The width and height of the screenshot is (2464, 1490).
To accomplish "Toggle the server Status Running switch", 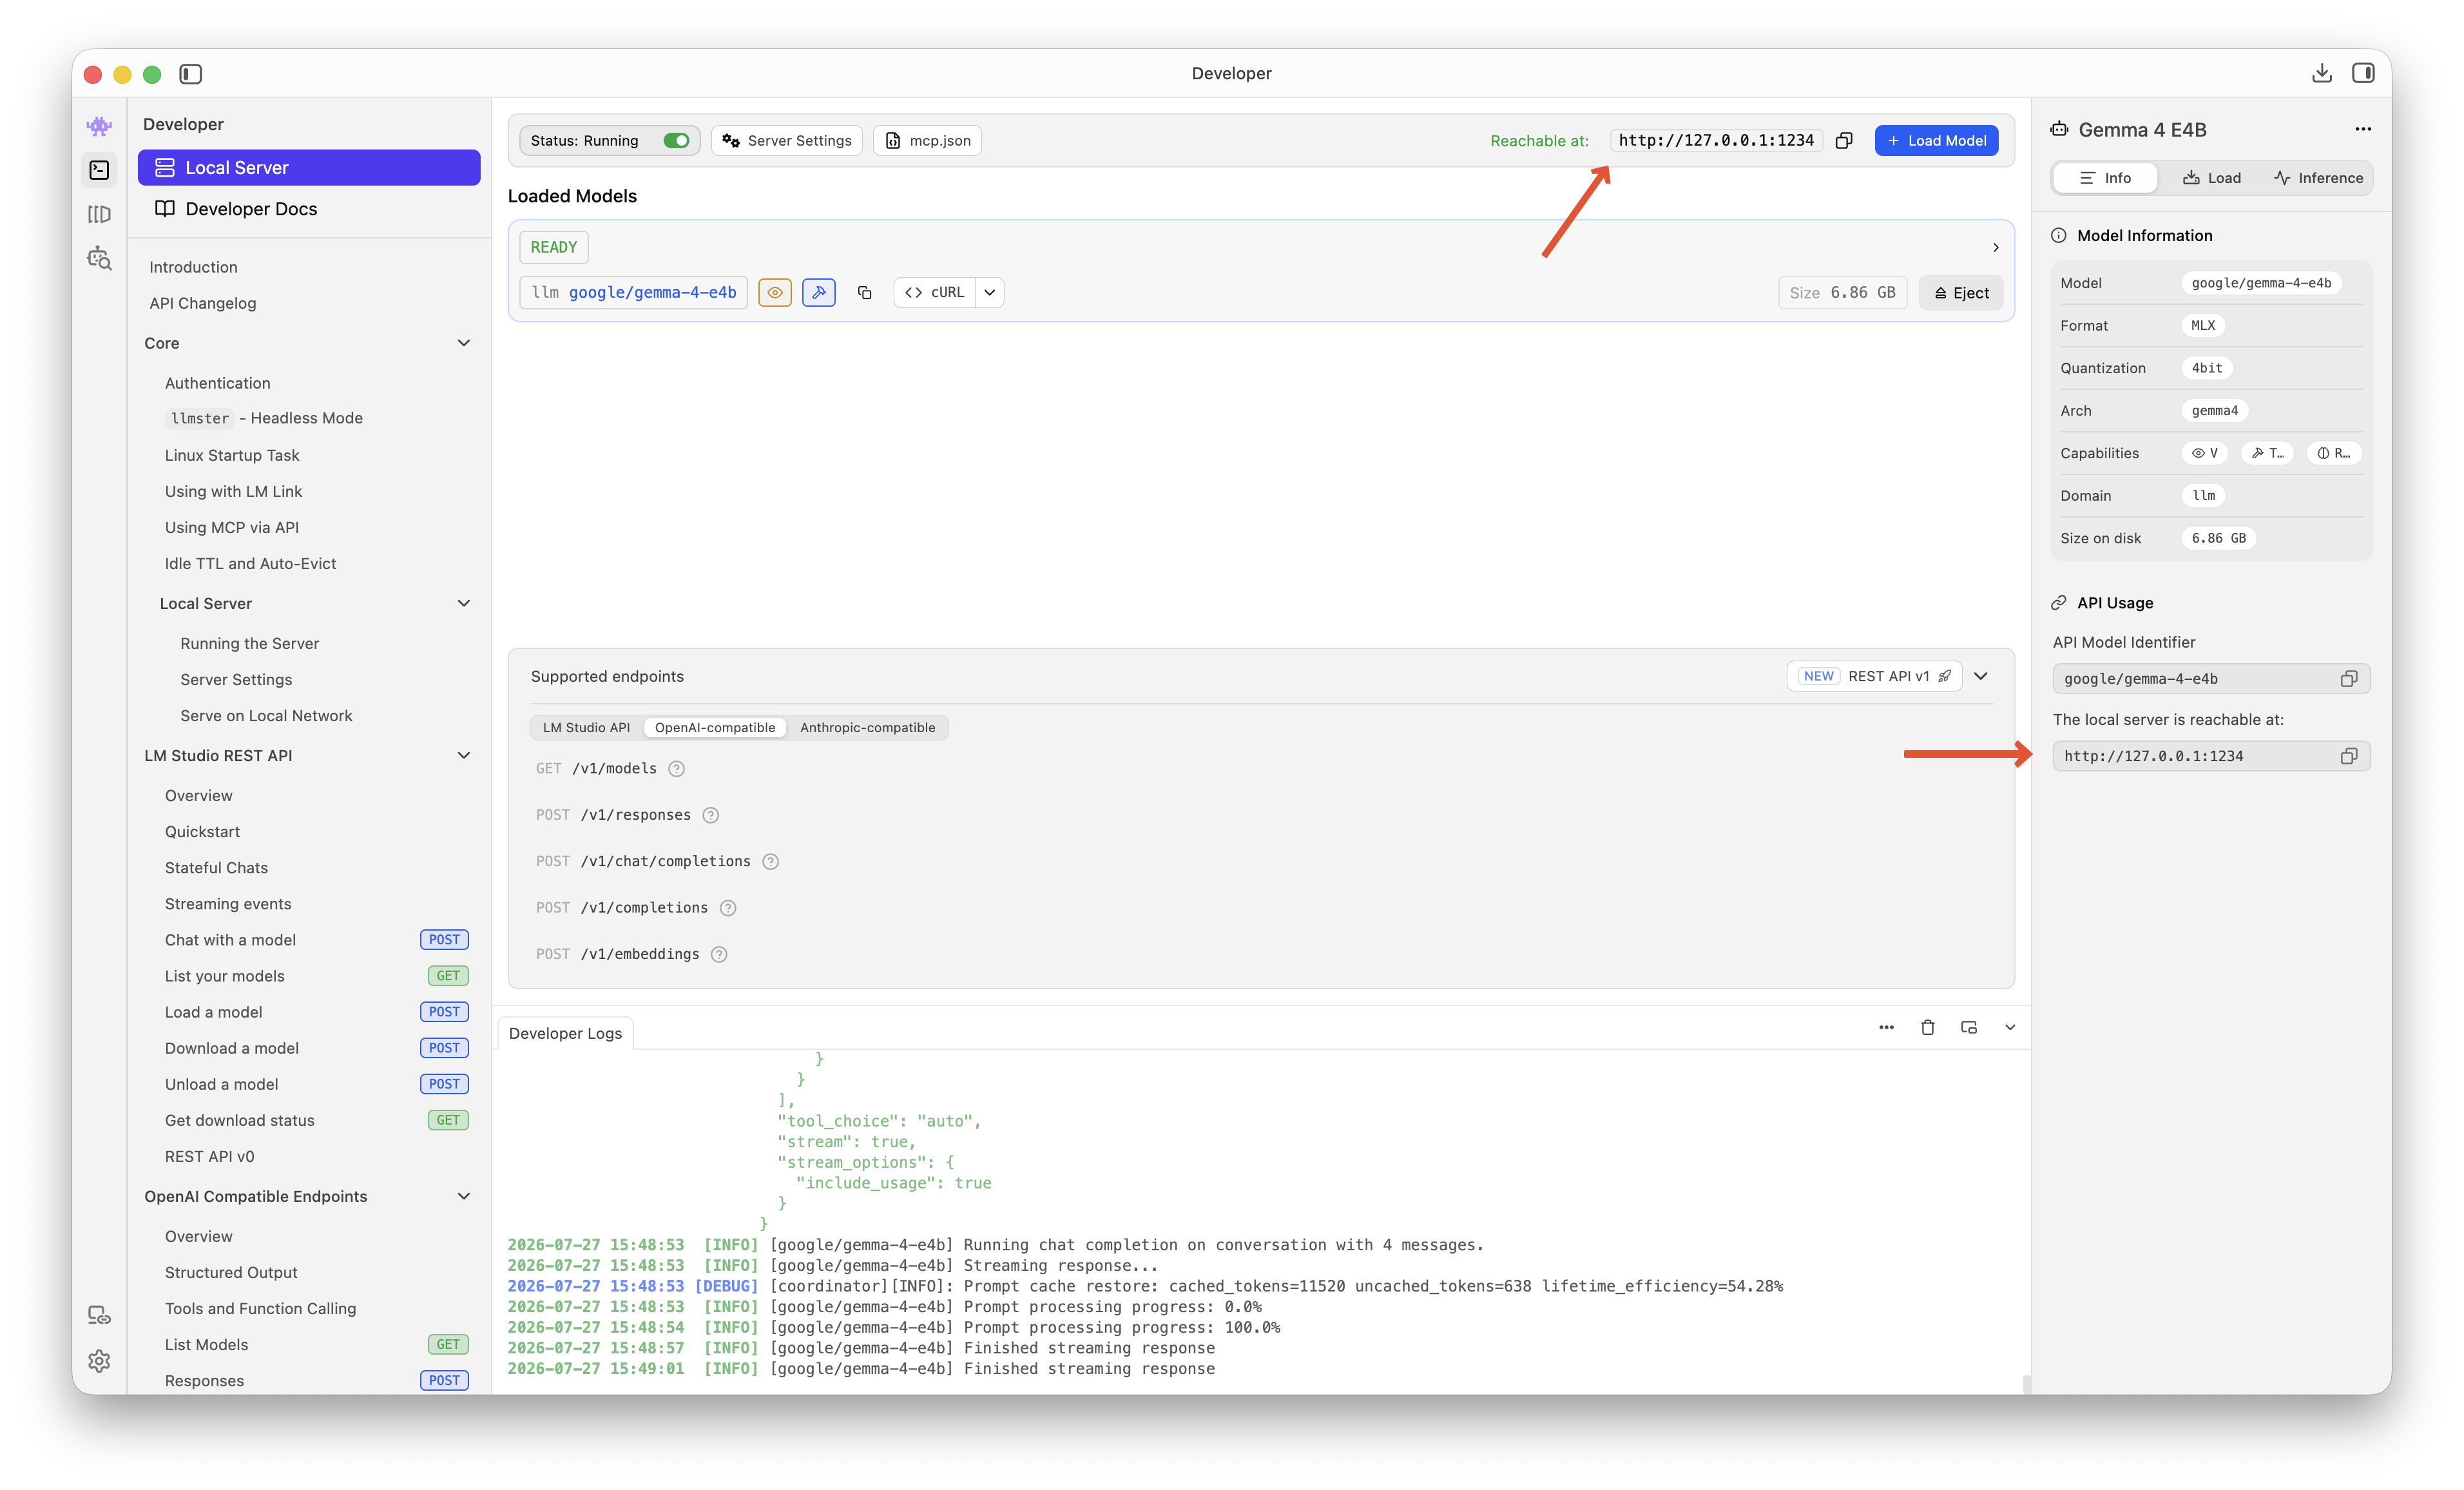I will tap(676, 141).
